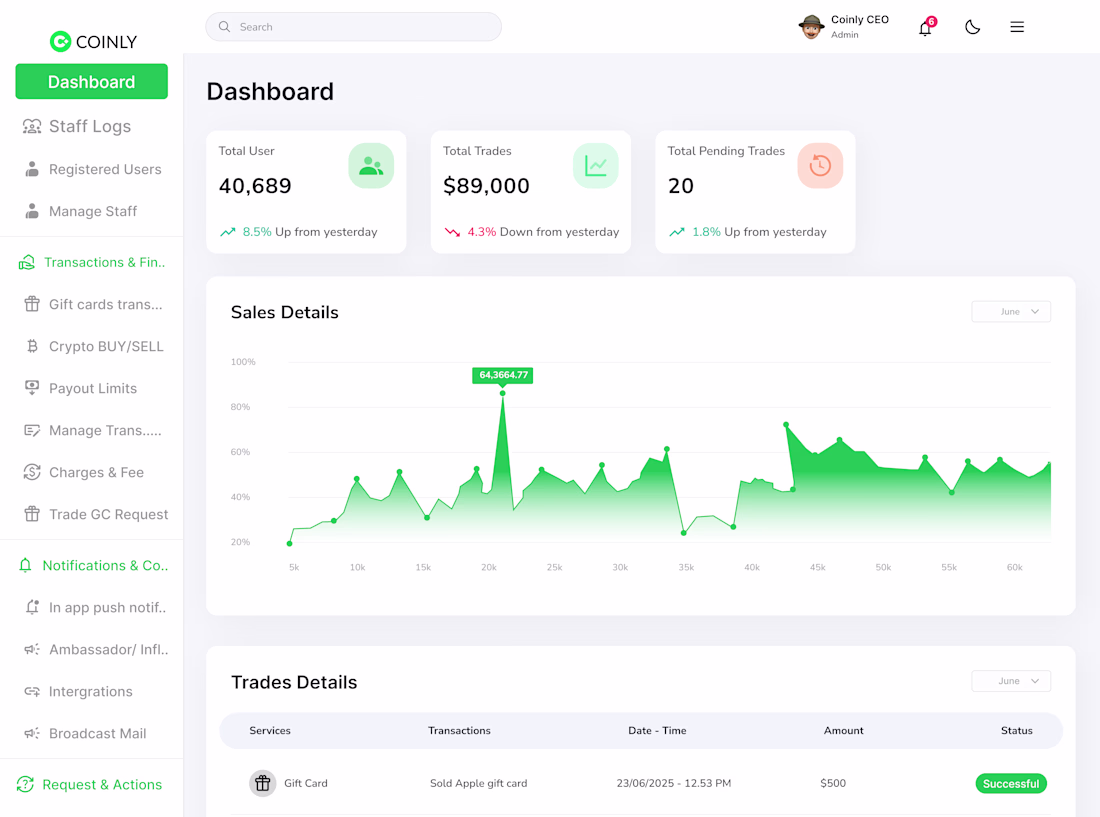Open the Trades Details June dropdown

[x=1011, y=681]
